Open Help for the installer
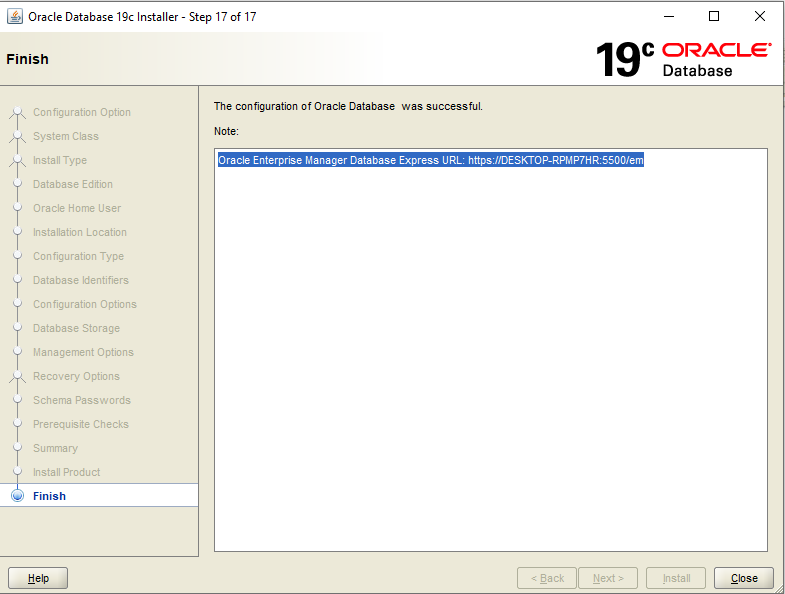 click(x=38, y=578)
